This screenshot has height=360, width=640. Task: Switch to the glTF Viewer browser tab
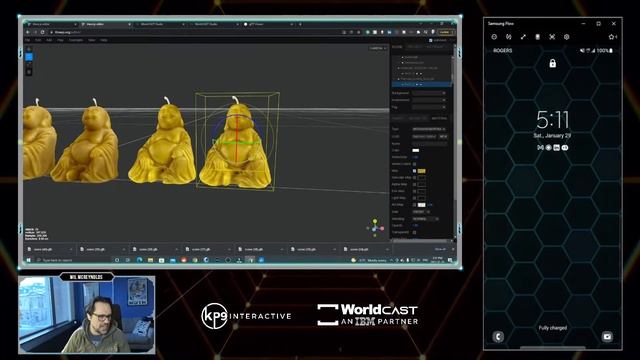267,24
